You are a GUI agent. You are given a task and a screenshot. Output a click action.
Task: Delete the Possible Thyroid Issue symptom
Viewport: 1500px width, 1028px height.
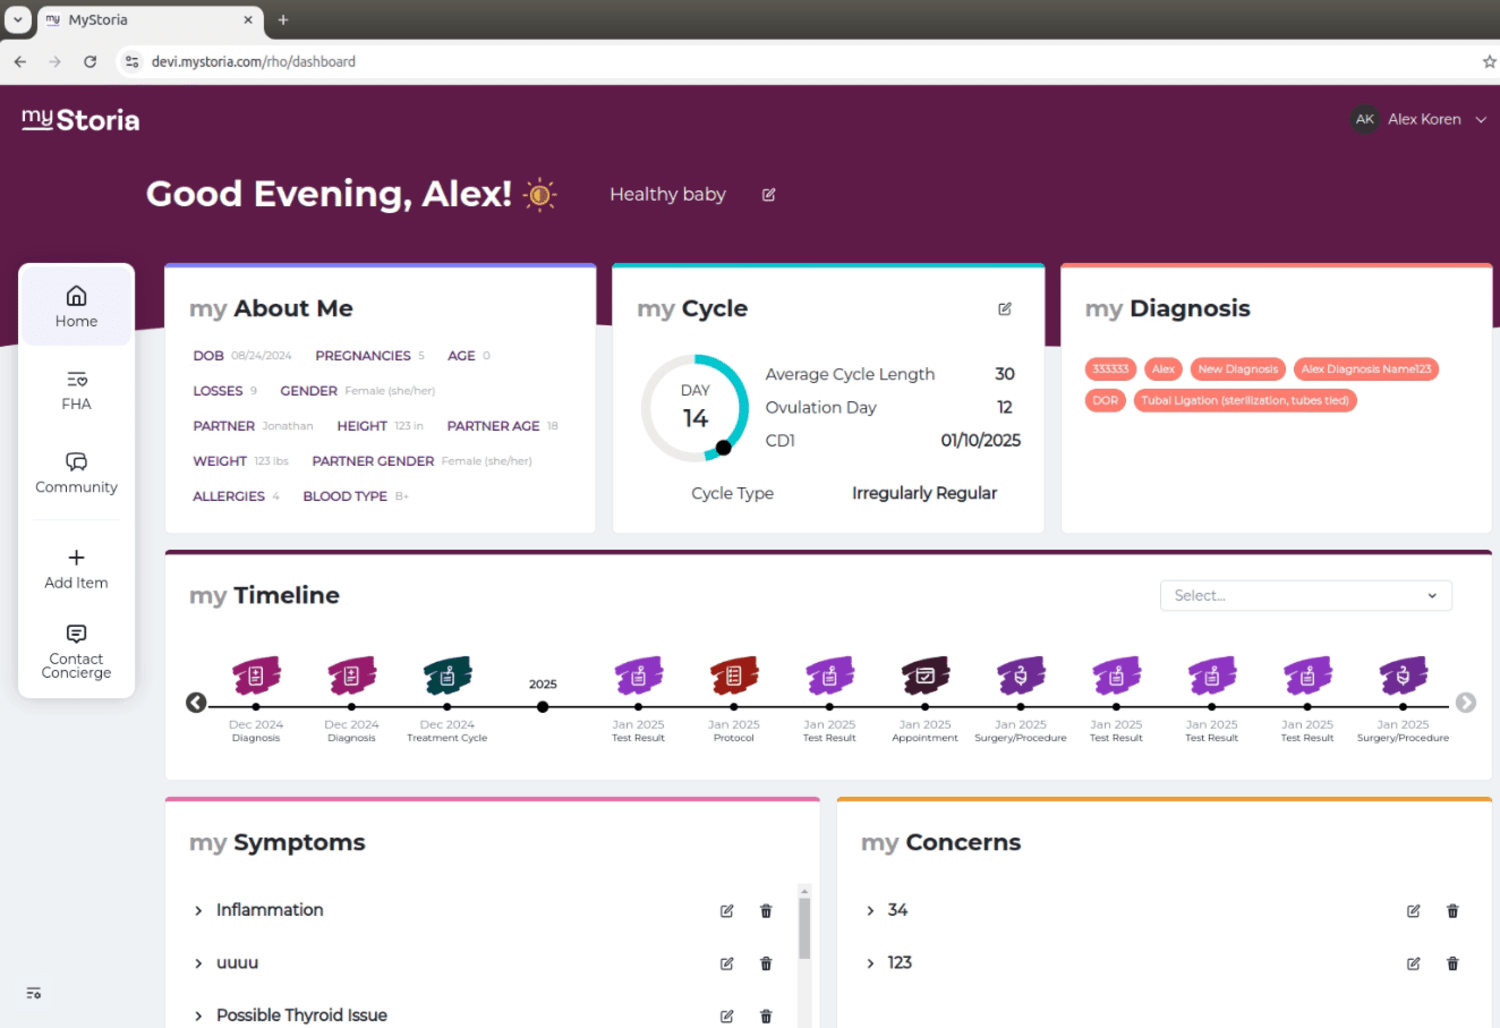[766, 1016]
